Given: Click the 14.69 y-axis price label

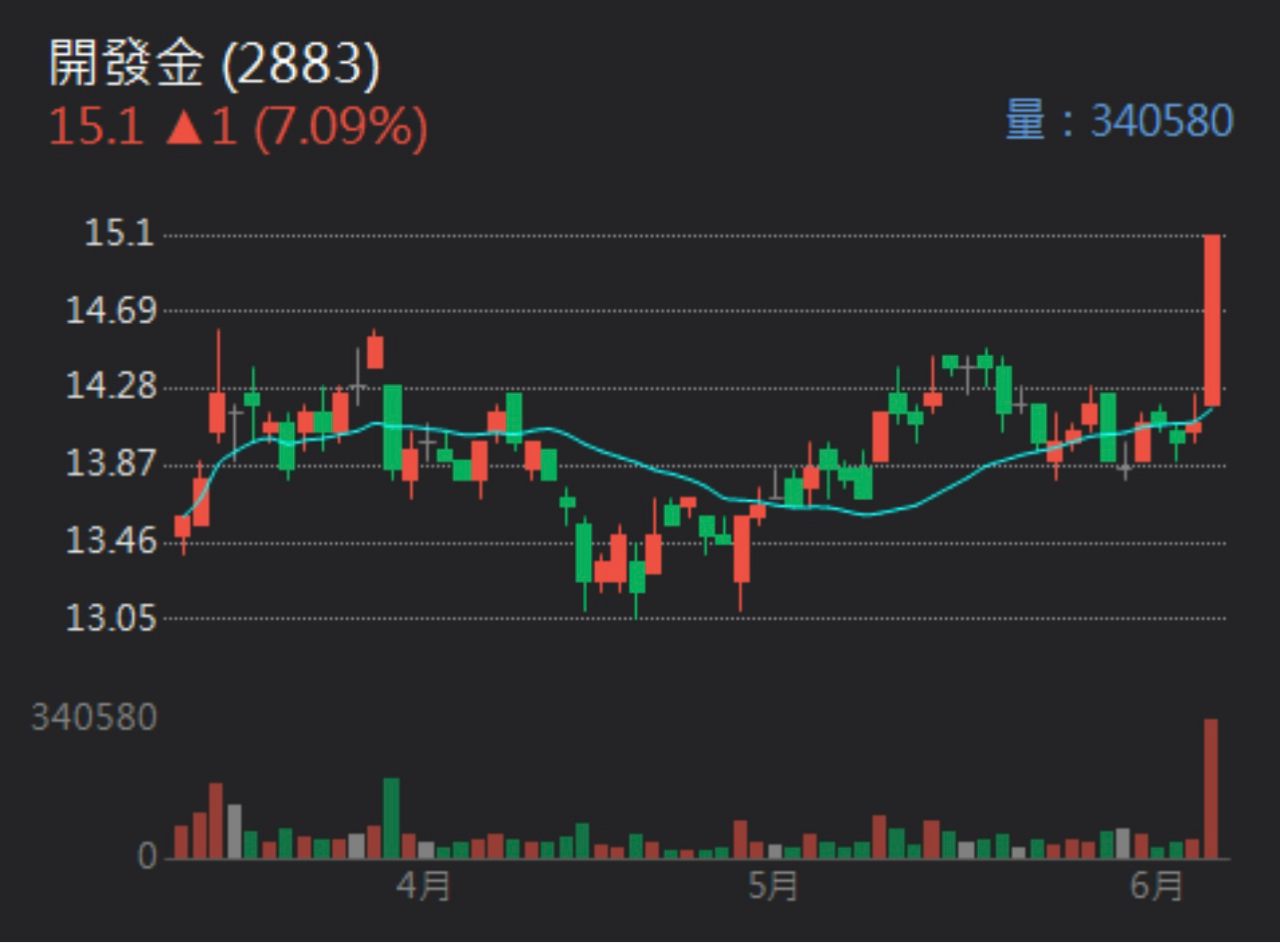Looking at the screenshot, I should (x=109, y=311).
